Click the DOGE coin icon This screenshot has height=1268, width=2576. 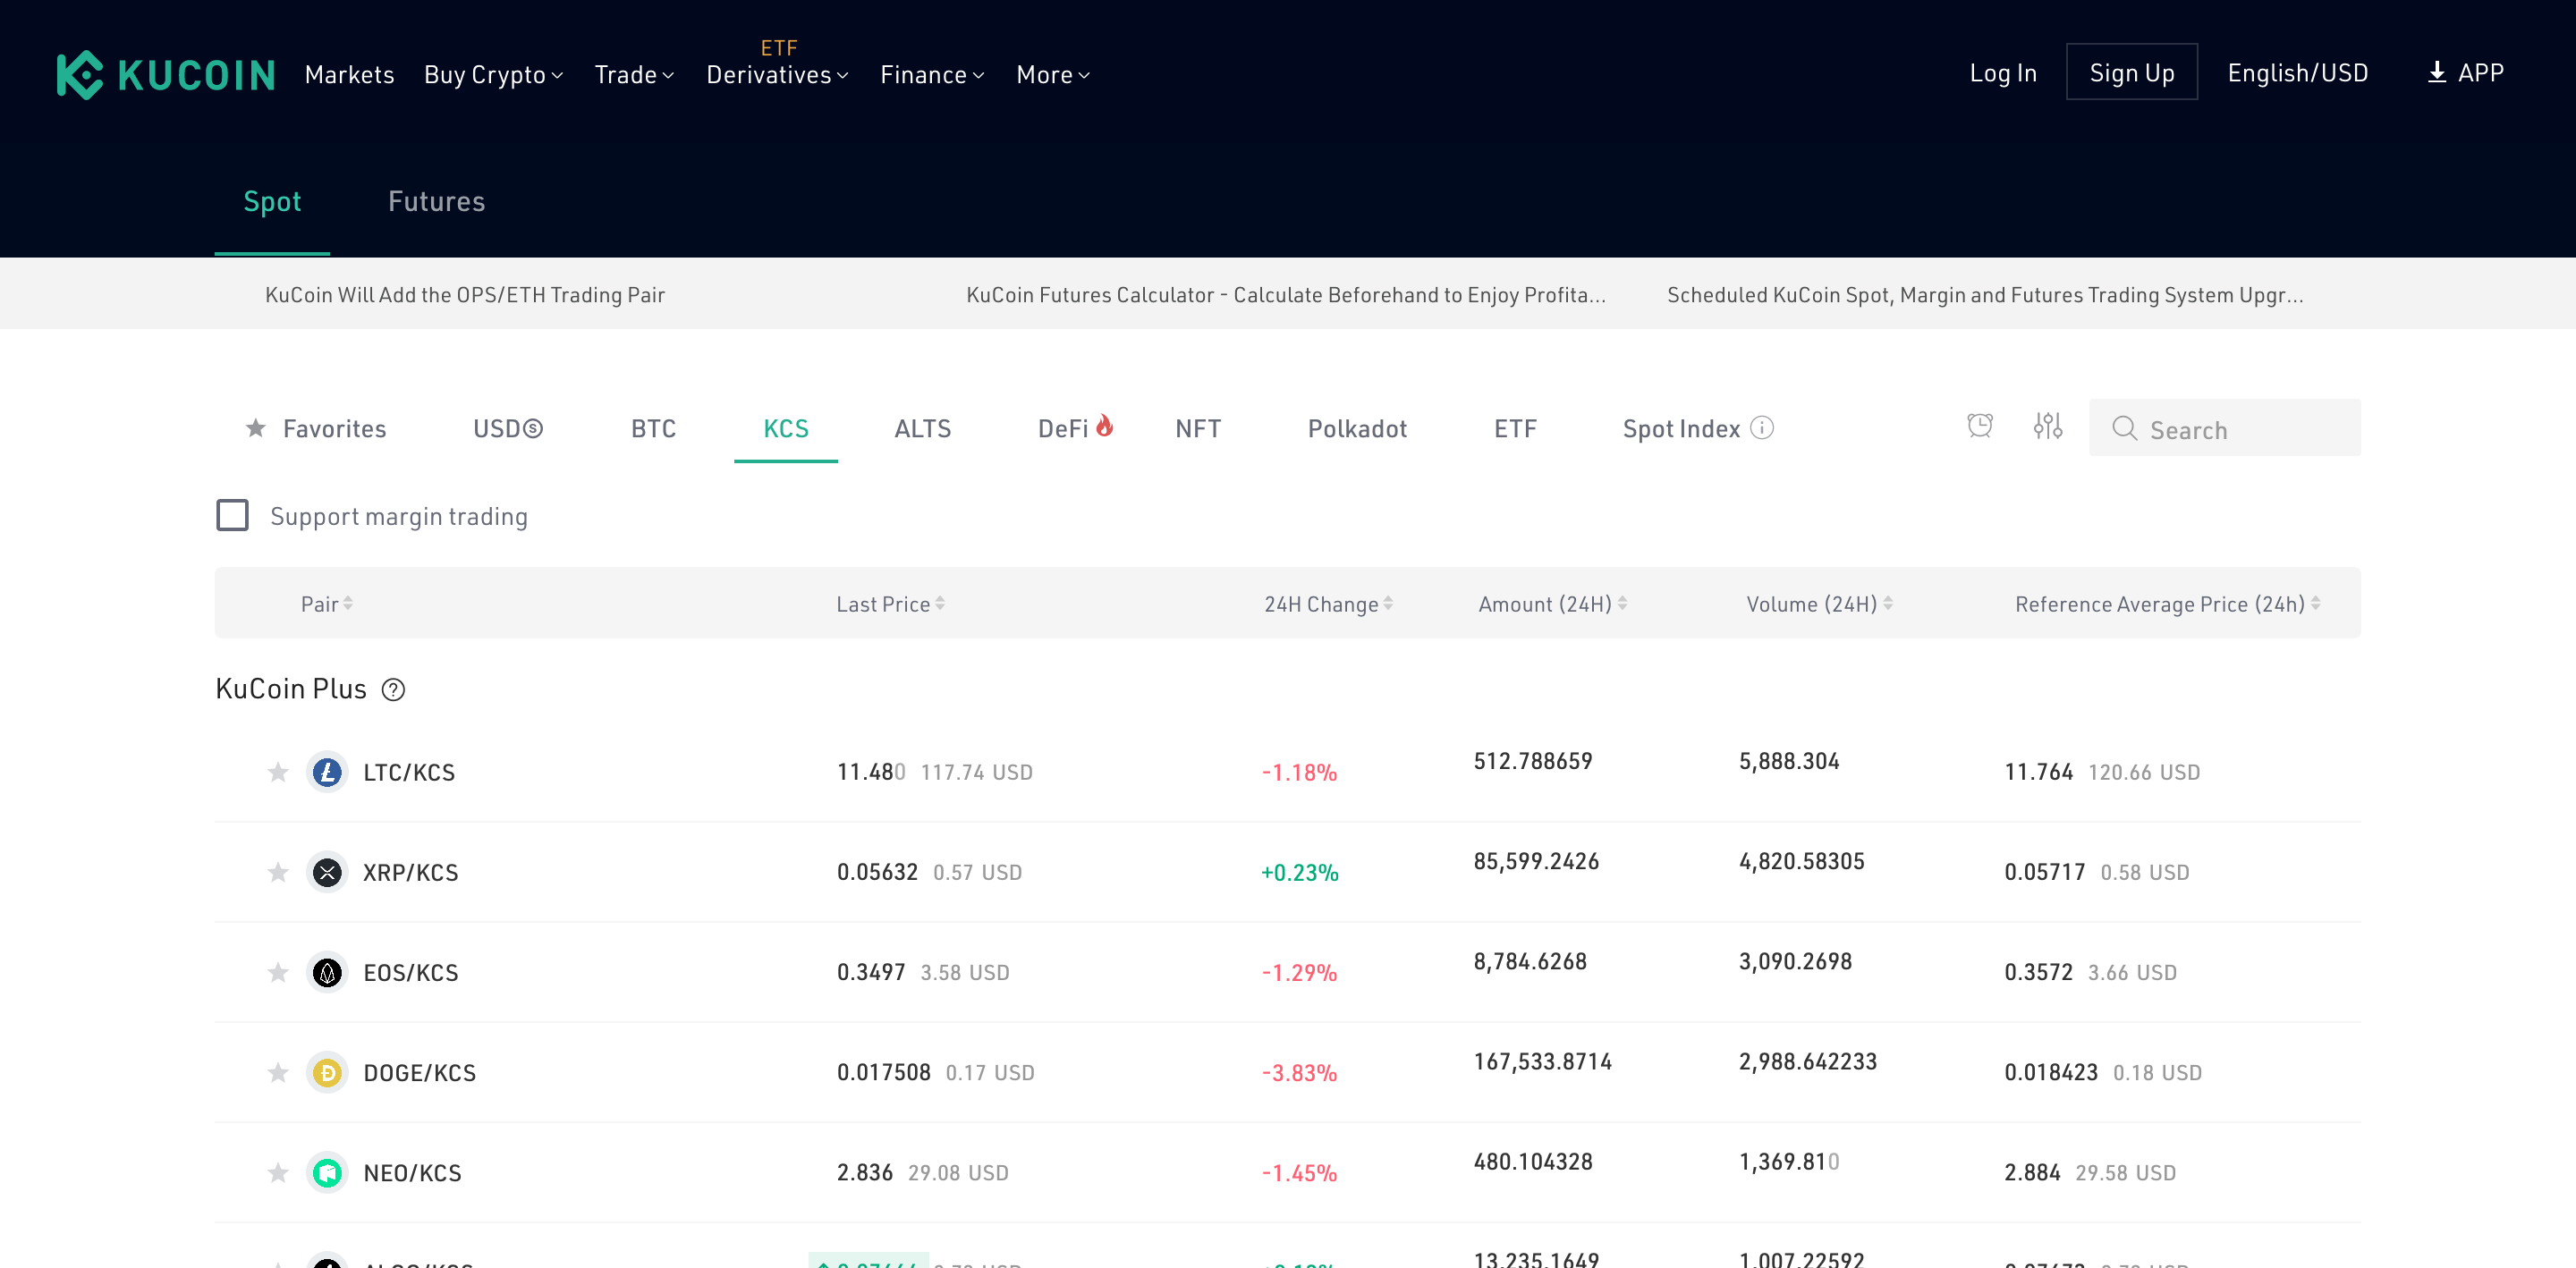(x=327, y=1073)
